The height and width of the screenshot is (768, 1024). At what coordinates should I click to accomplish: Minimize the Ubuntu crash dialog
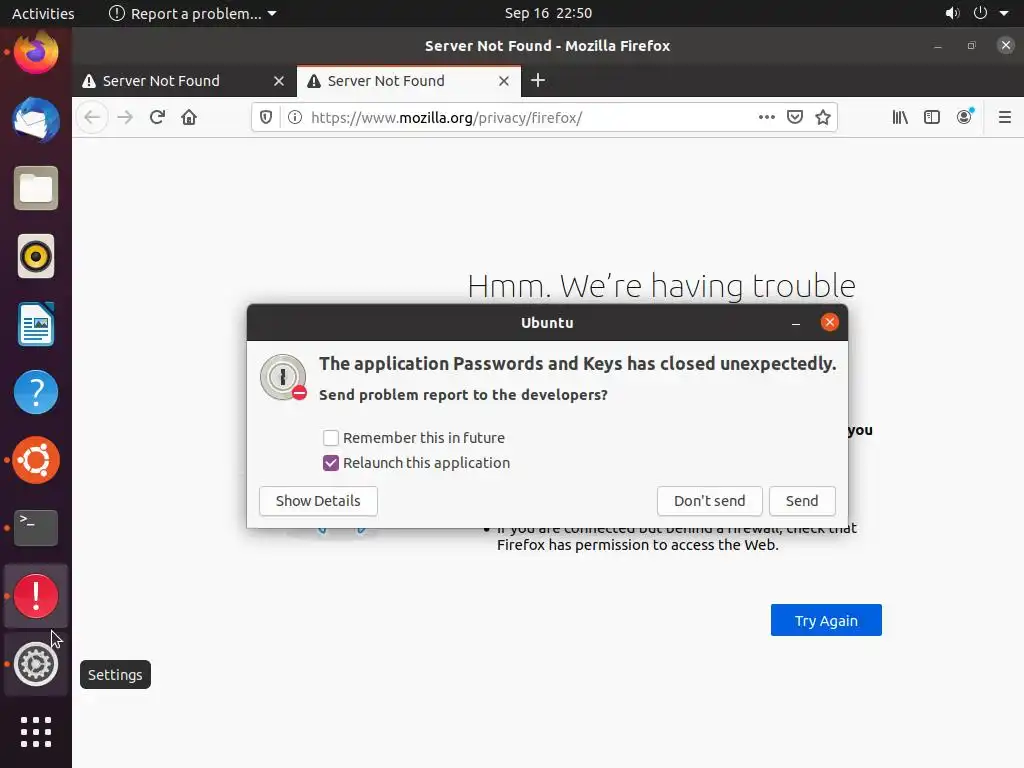795,323
